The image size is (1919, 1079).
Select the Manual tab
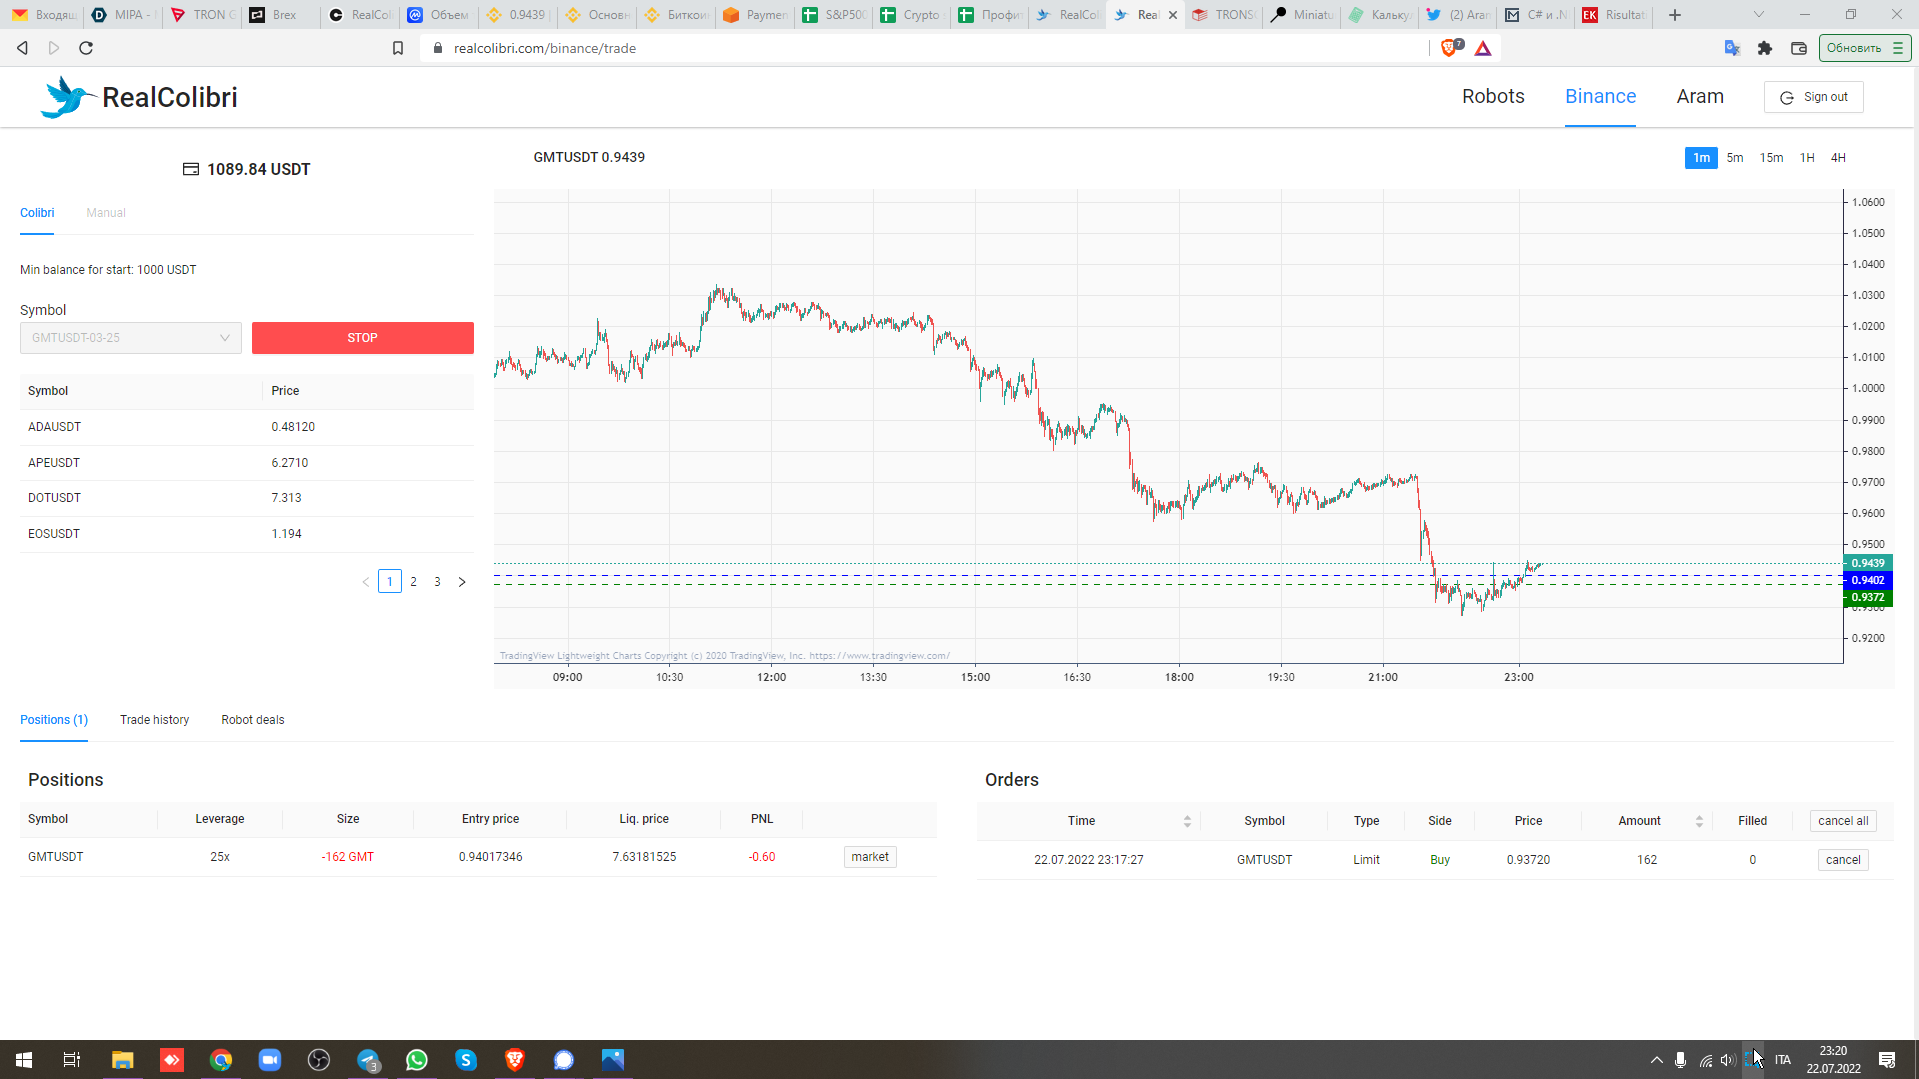(106, 213)
